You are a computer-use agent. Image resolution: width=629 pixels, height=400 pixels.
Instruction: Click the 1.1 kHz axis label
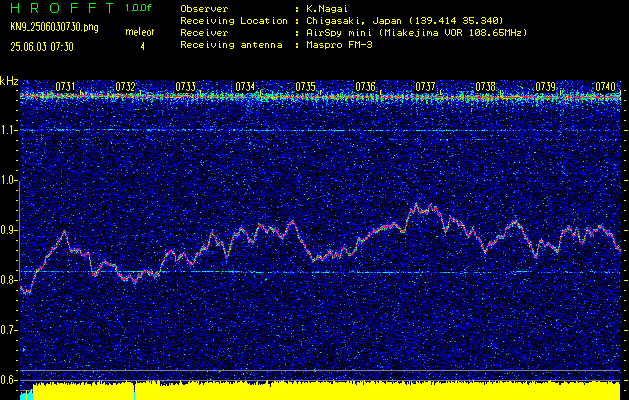click(9, 130)
